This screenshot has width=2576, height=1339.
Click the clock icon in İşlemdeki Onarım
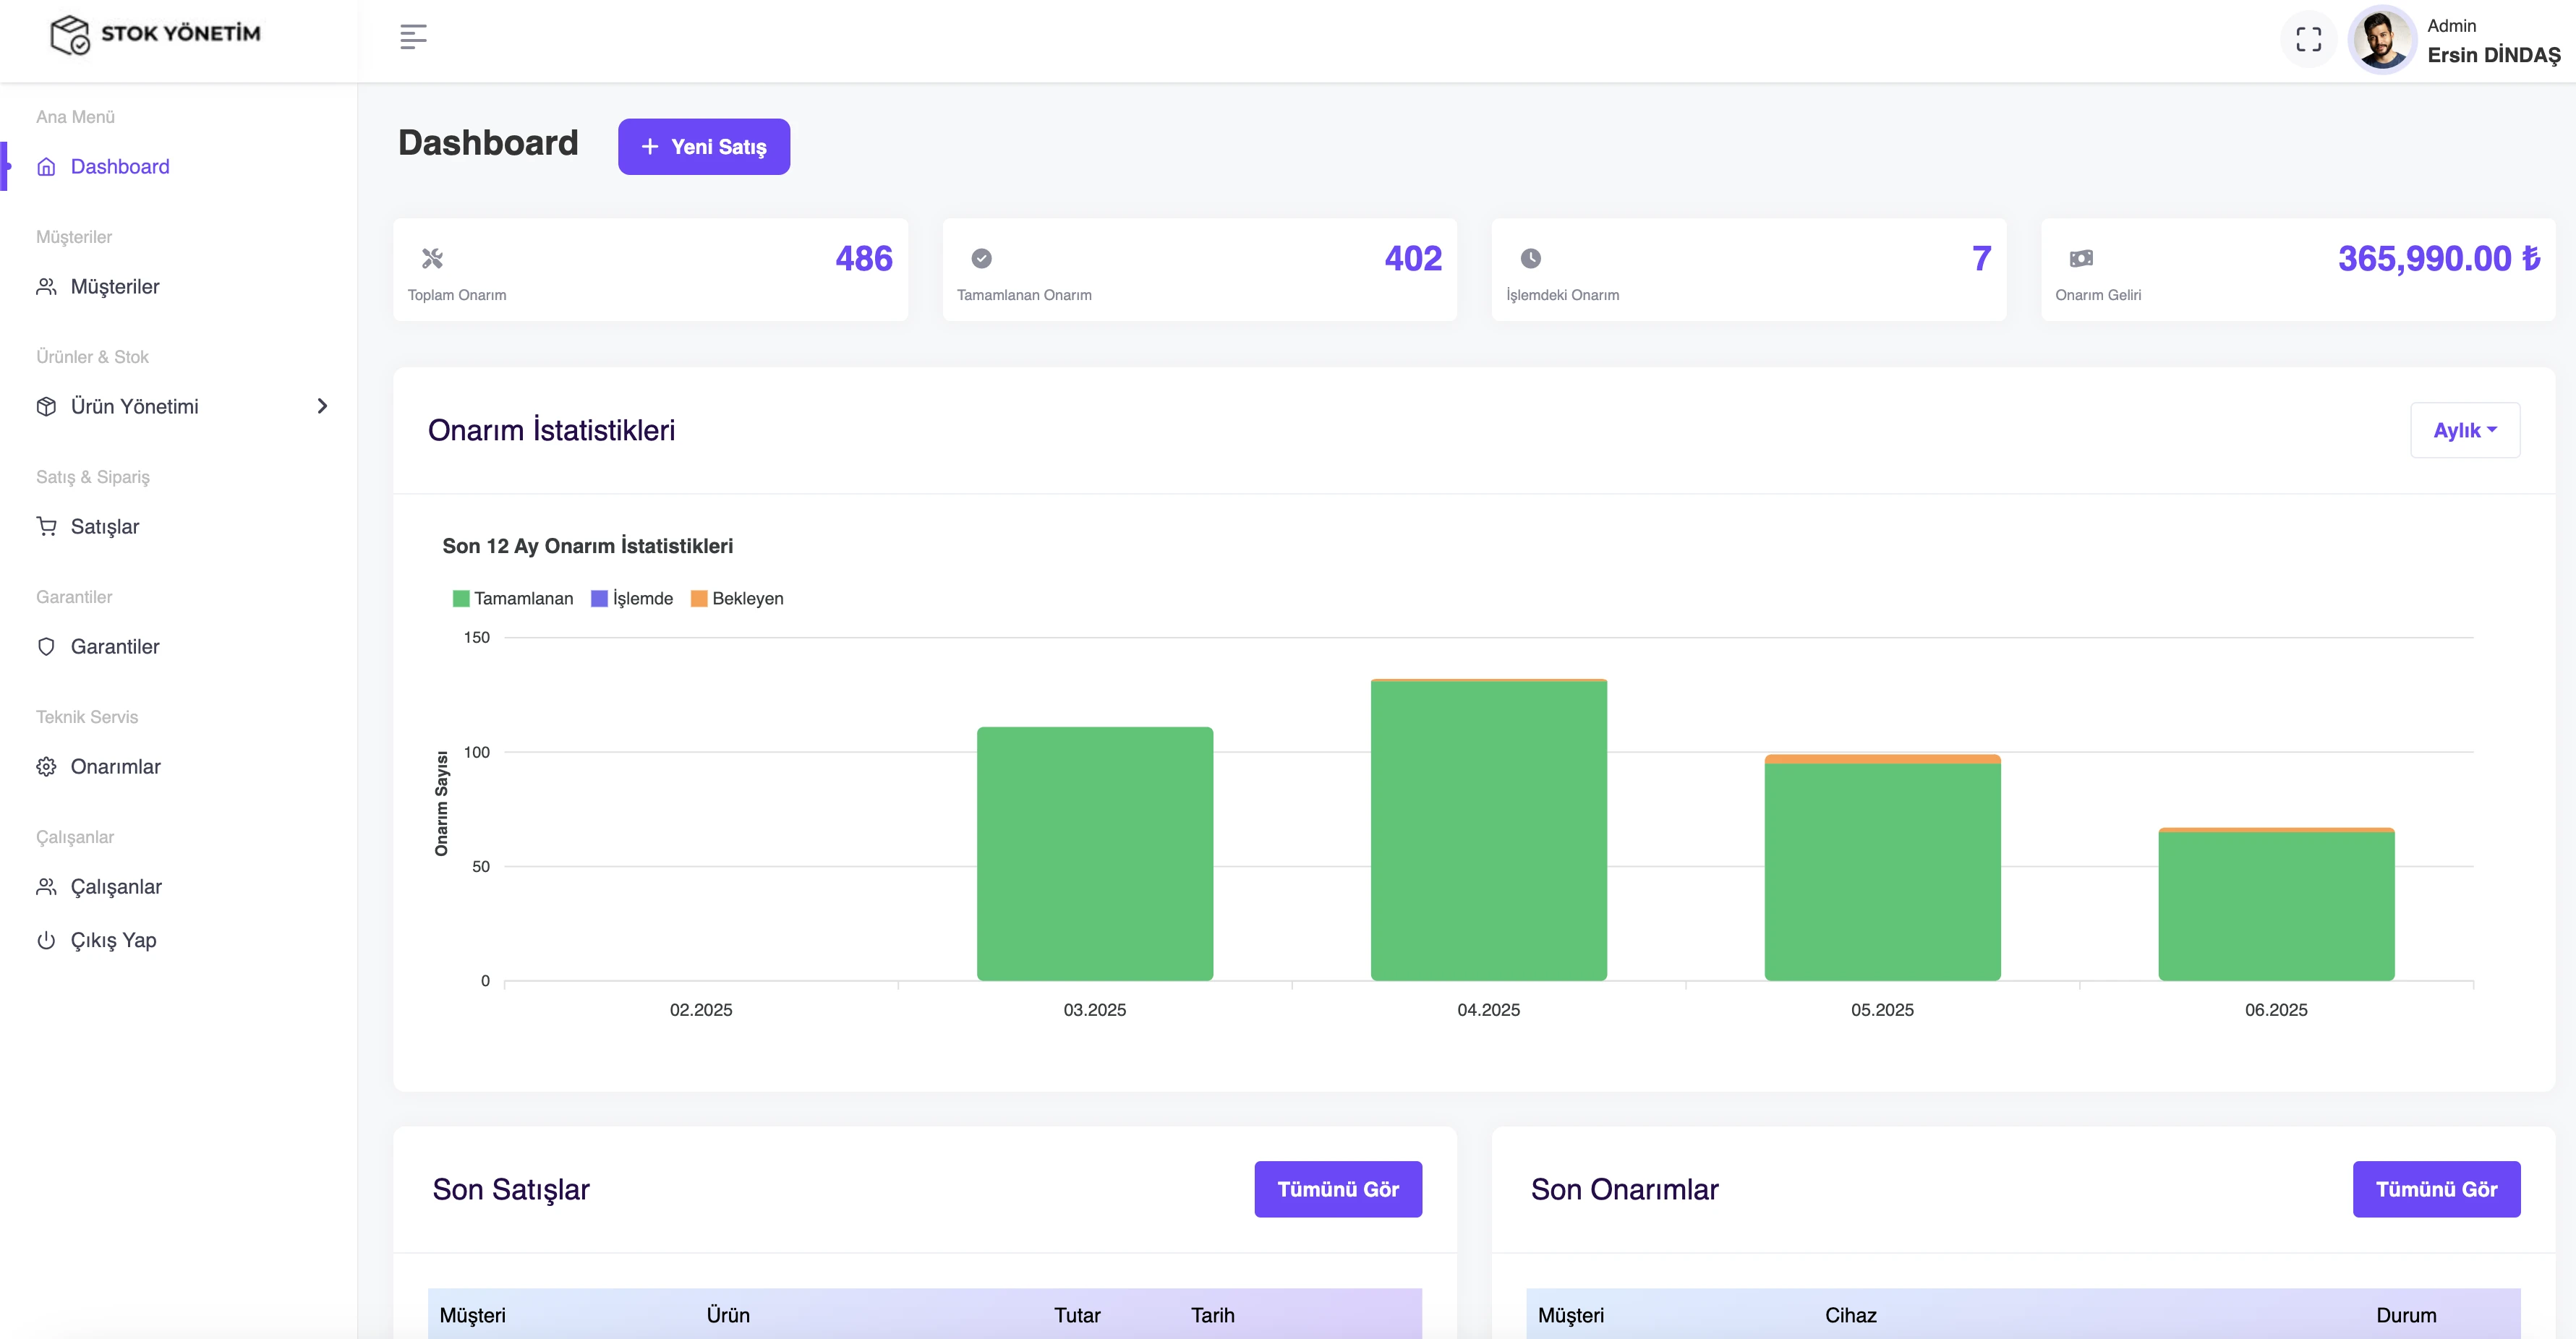coord(1530,259)
